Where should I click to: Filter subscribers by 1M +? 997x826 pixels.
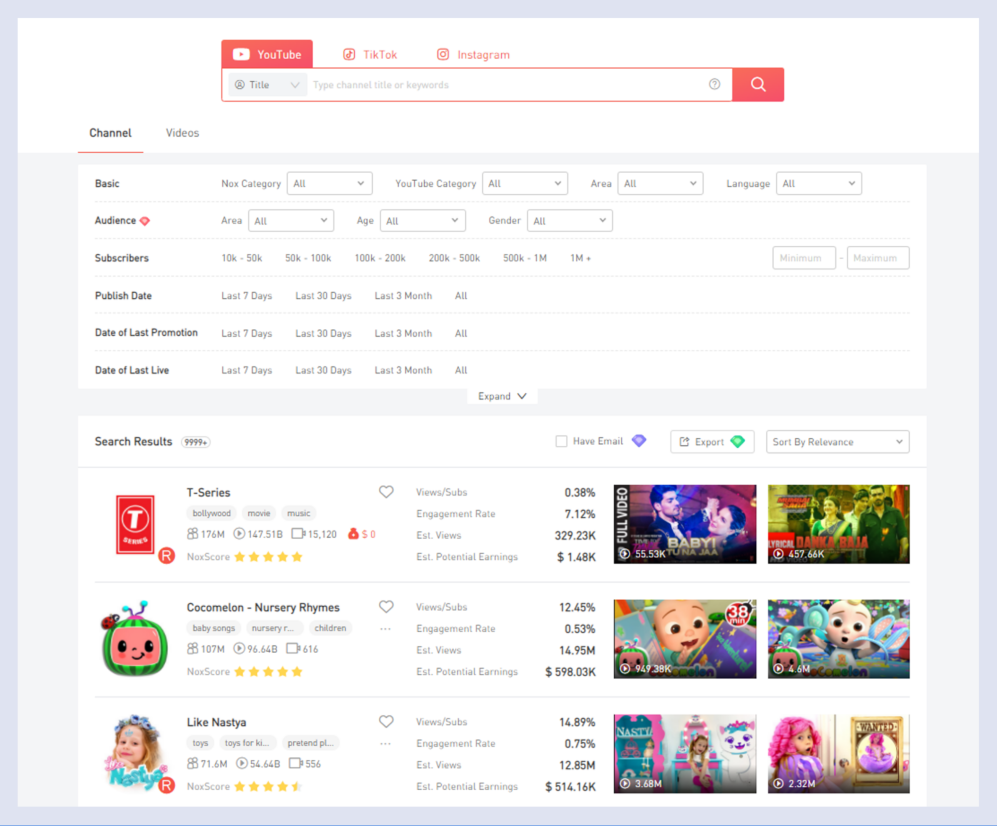[x=581, y=258]
